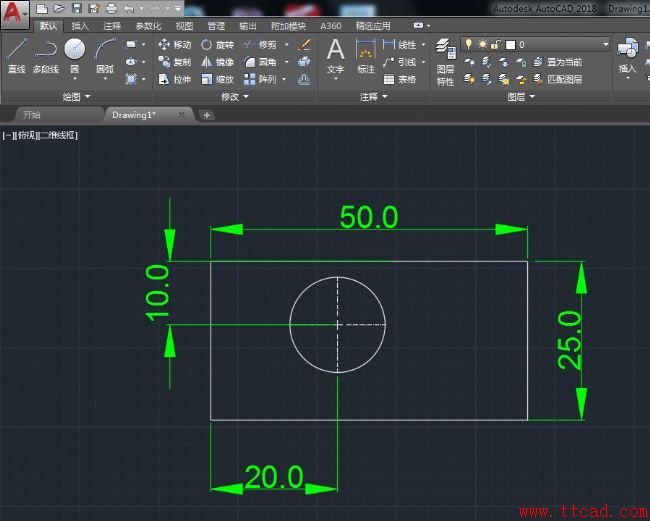Open the layer selection dropdown
Viewport: 650px width, 521px height.
click(x=605, y=44)
